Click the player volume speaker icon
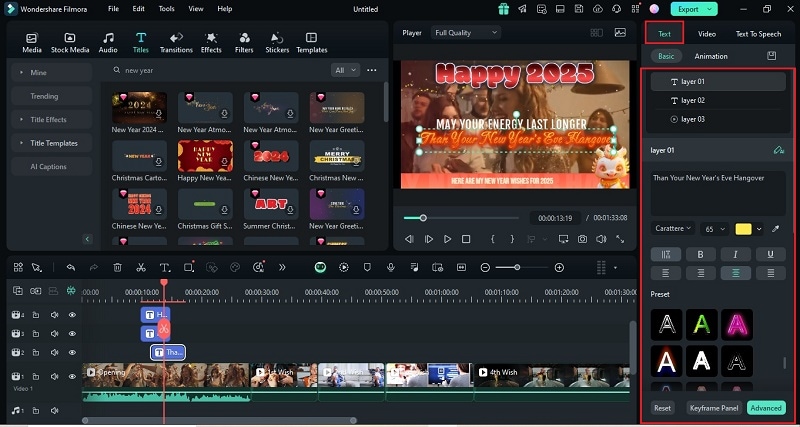This screenshot has height=427, width=800. [601, 239]
